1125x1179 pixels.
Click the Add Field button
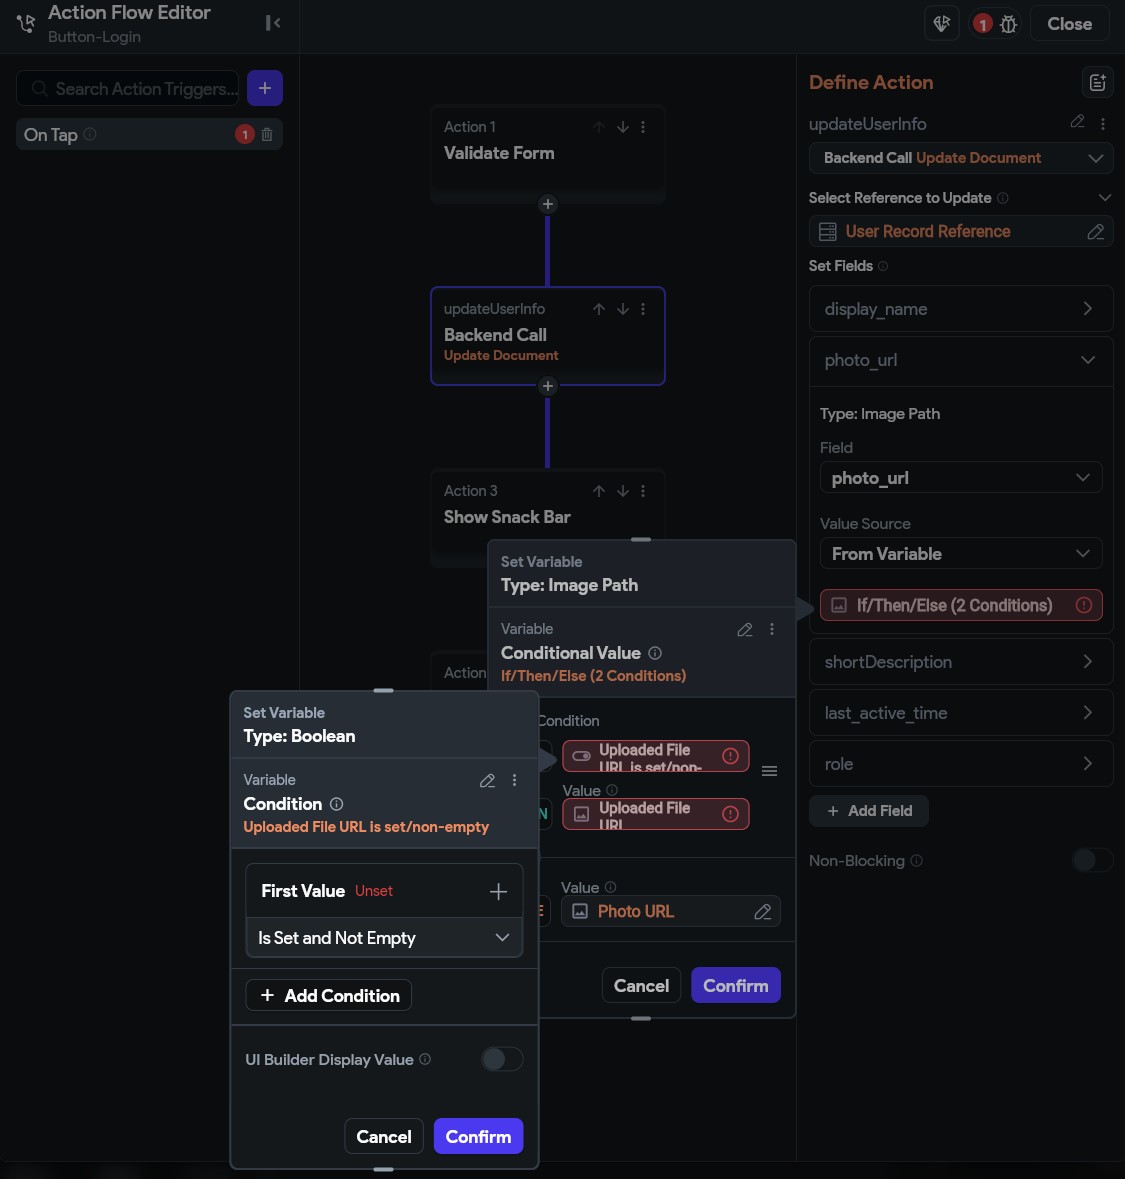[x=869, y=811]
